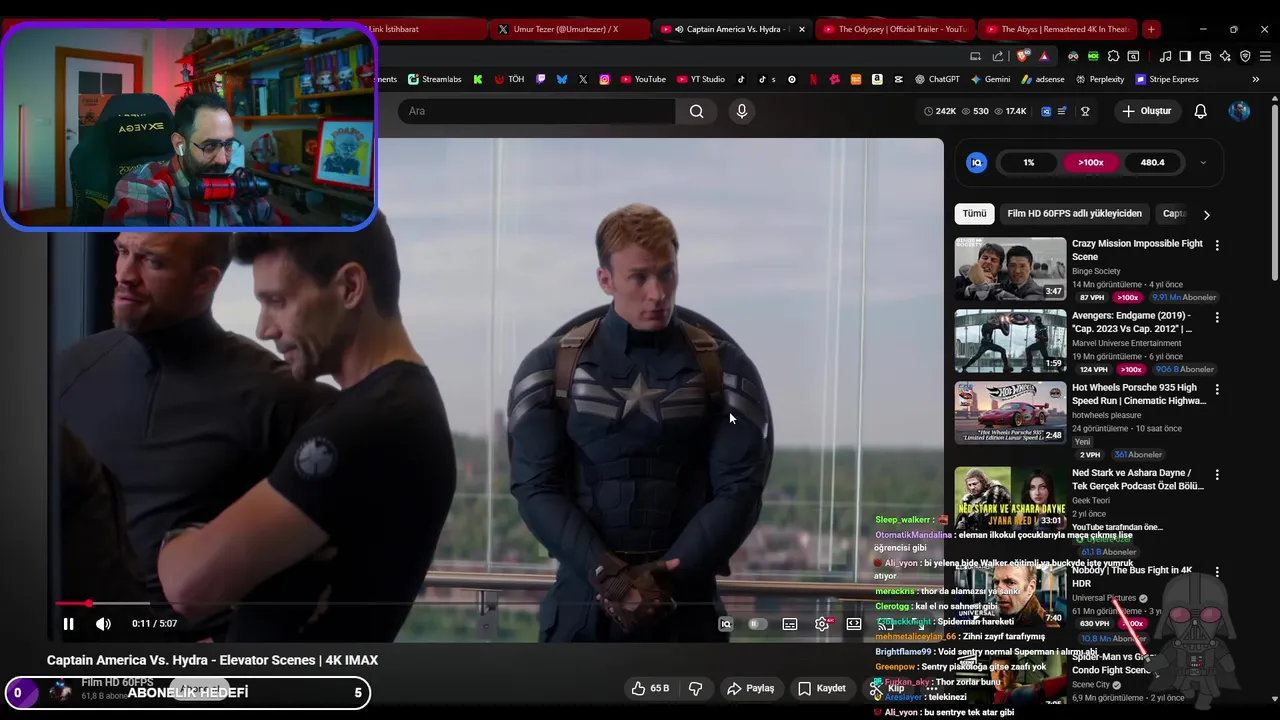Open the Bluesky bookmark icon
Screen dimensions: 1280x720
tap(562, 79)
